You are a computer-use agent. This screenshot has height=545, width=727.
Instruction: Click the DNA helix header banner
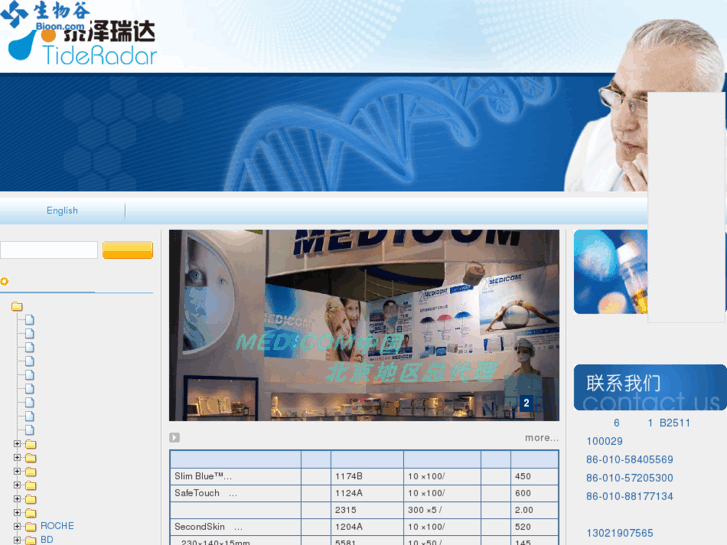324,132
